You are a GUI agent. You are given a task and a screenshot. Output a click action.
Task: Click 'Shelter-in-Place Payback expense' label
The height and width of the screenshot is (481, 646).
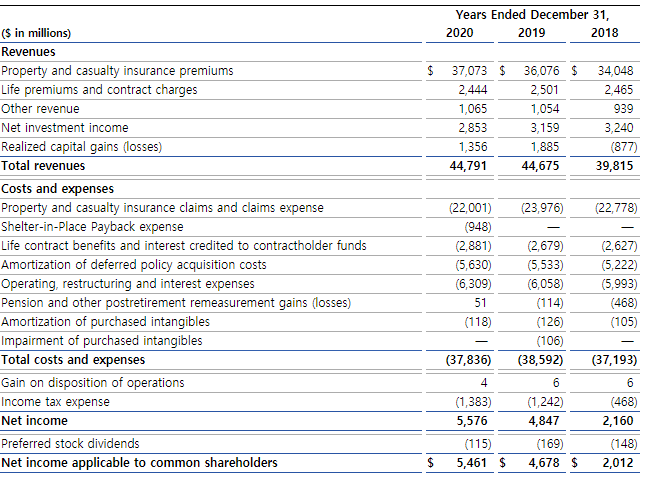92,226
